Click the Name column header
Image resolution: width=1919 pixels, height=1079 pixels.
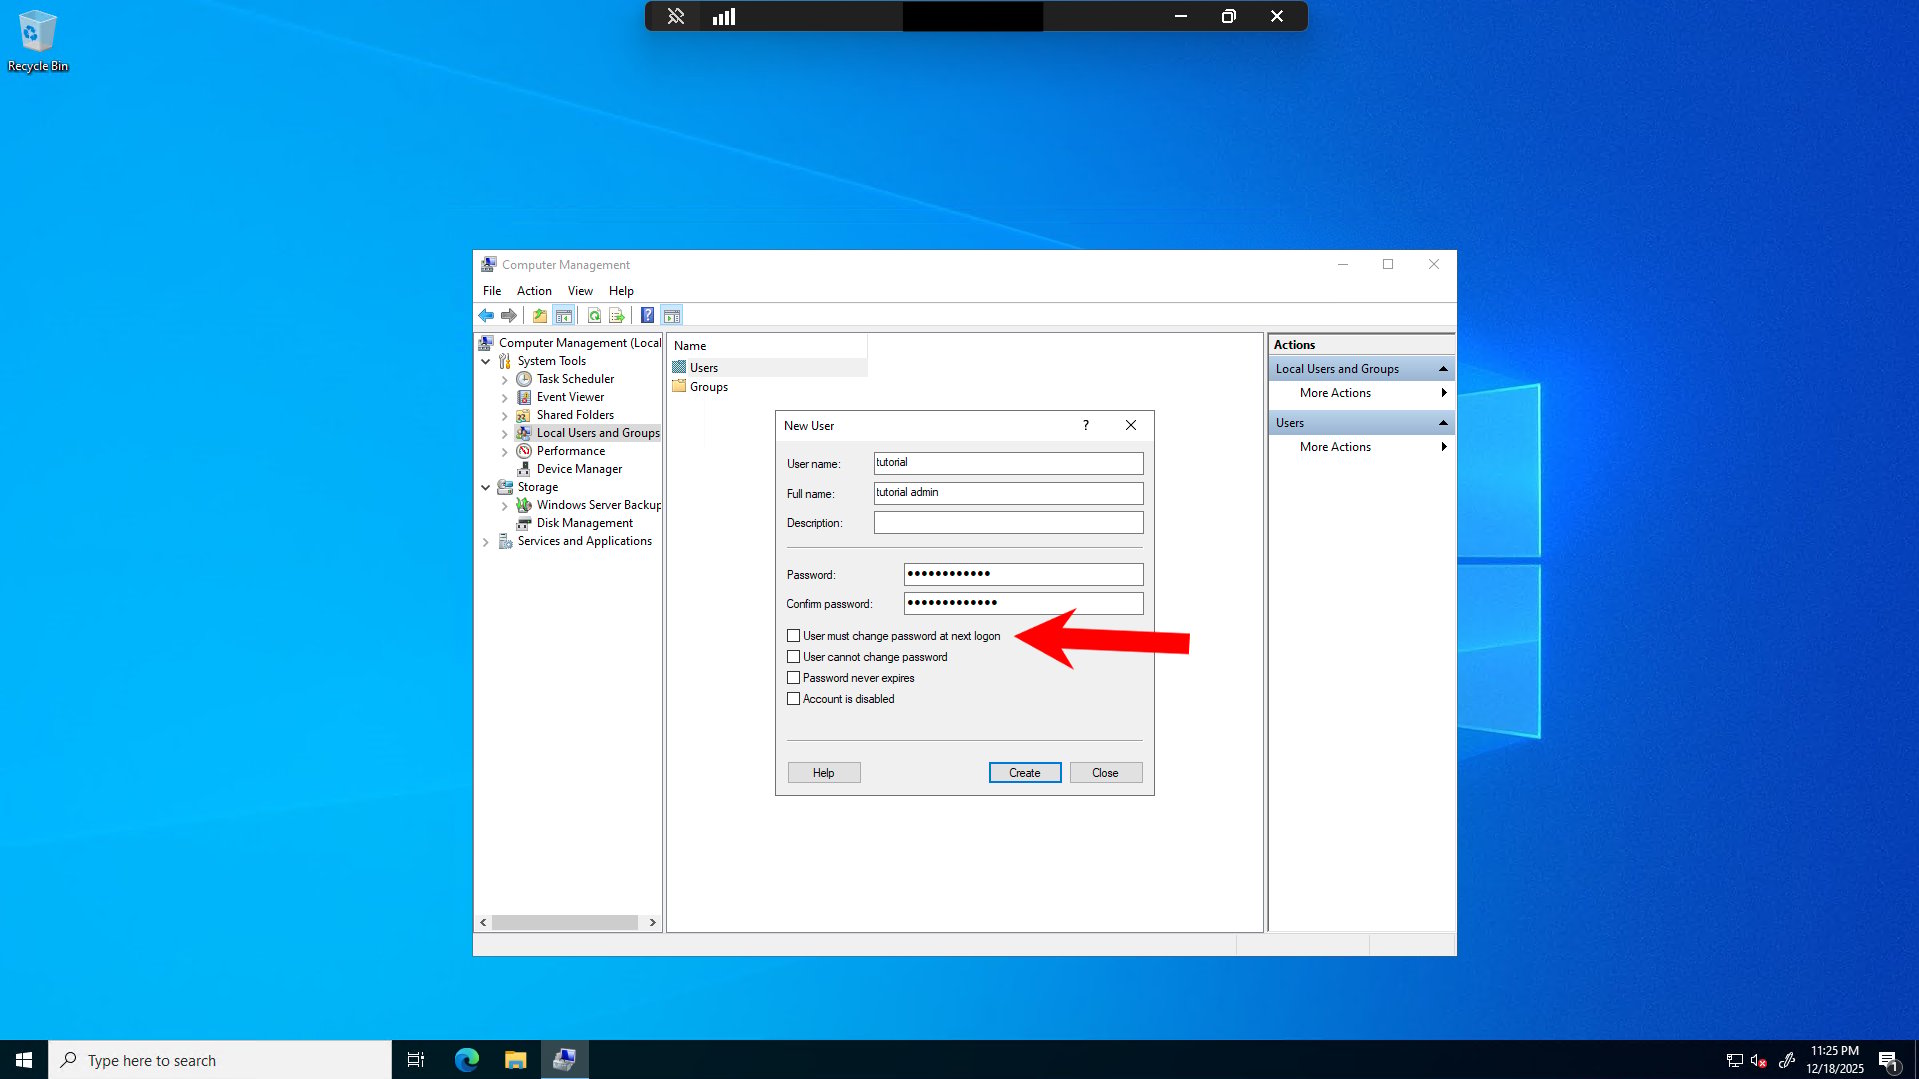tap(768, 346)
